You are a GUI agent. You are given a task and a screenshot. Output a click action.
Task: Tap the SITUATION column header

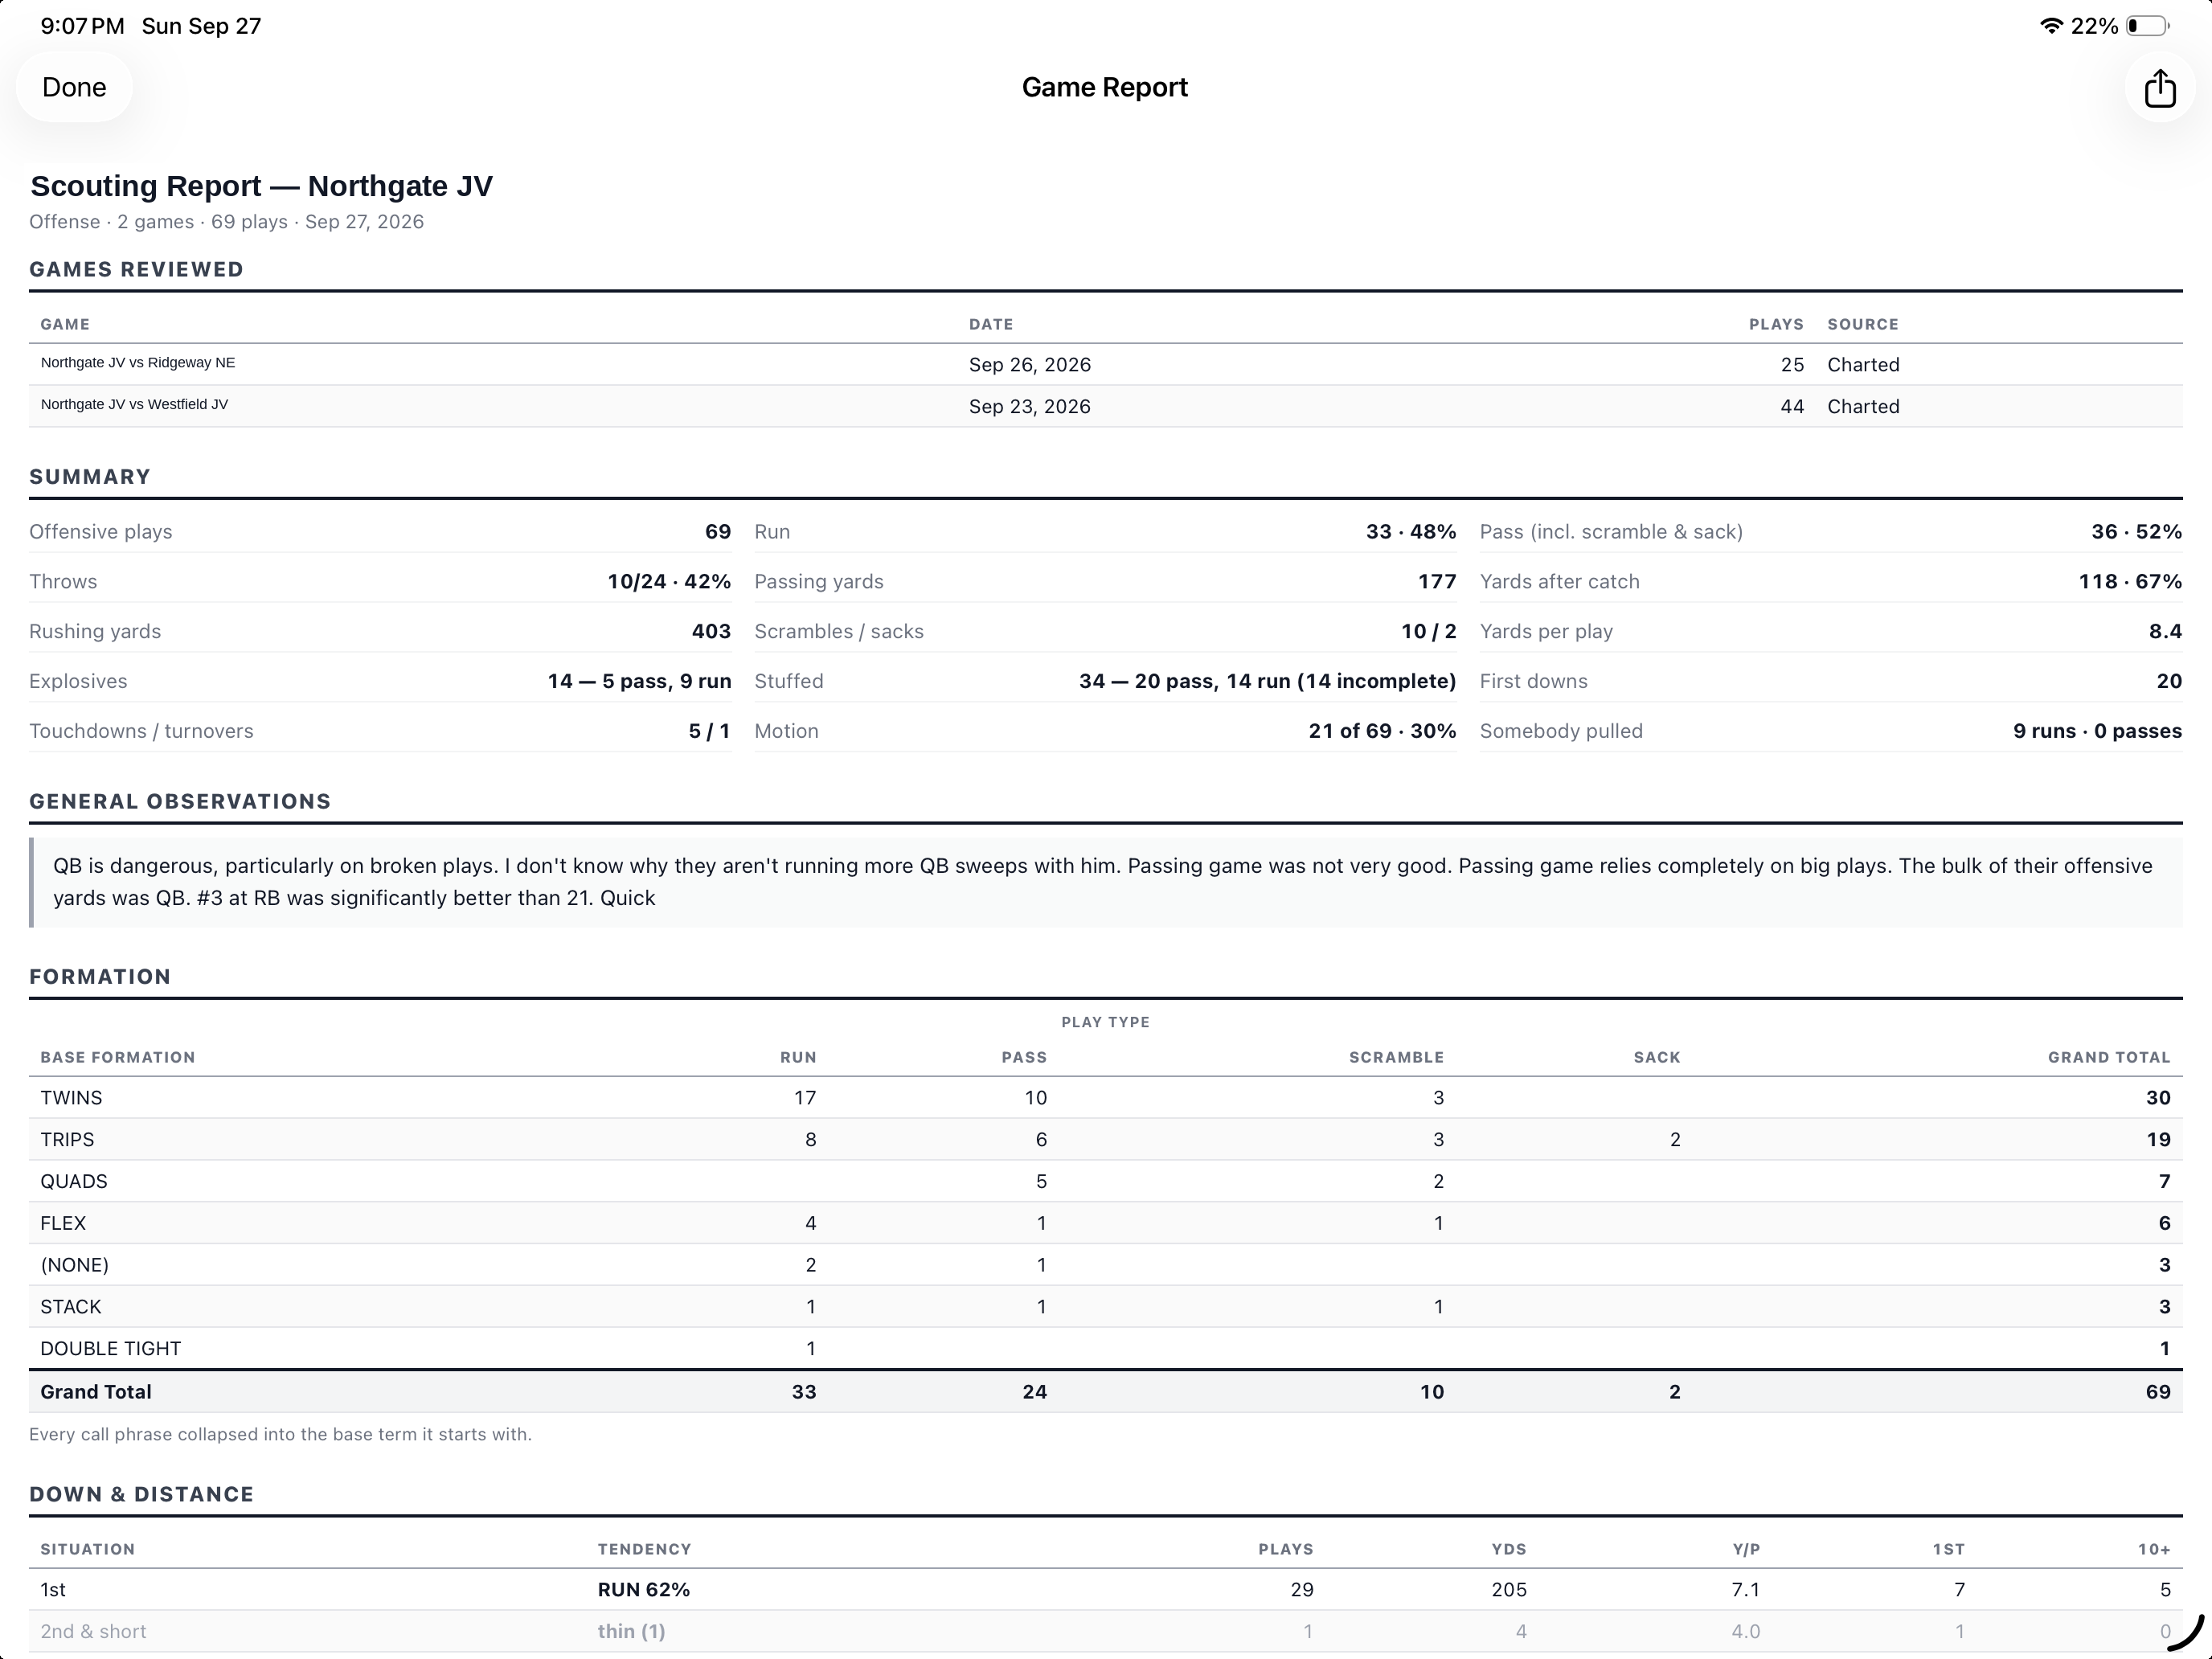point(87,1549)
